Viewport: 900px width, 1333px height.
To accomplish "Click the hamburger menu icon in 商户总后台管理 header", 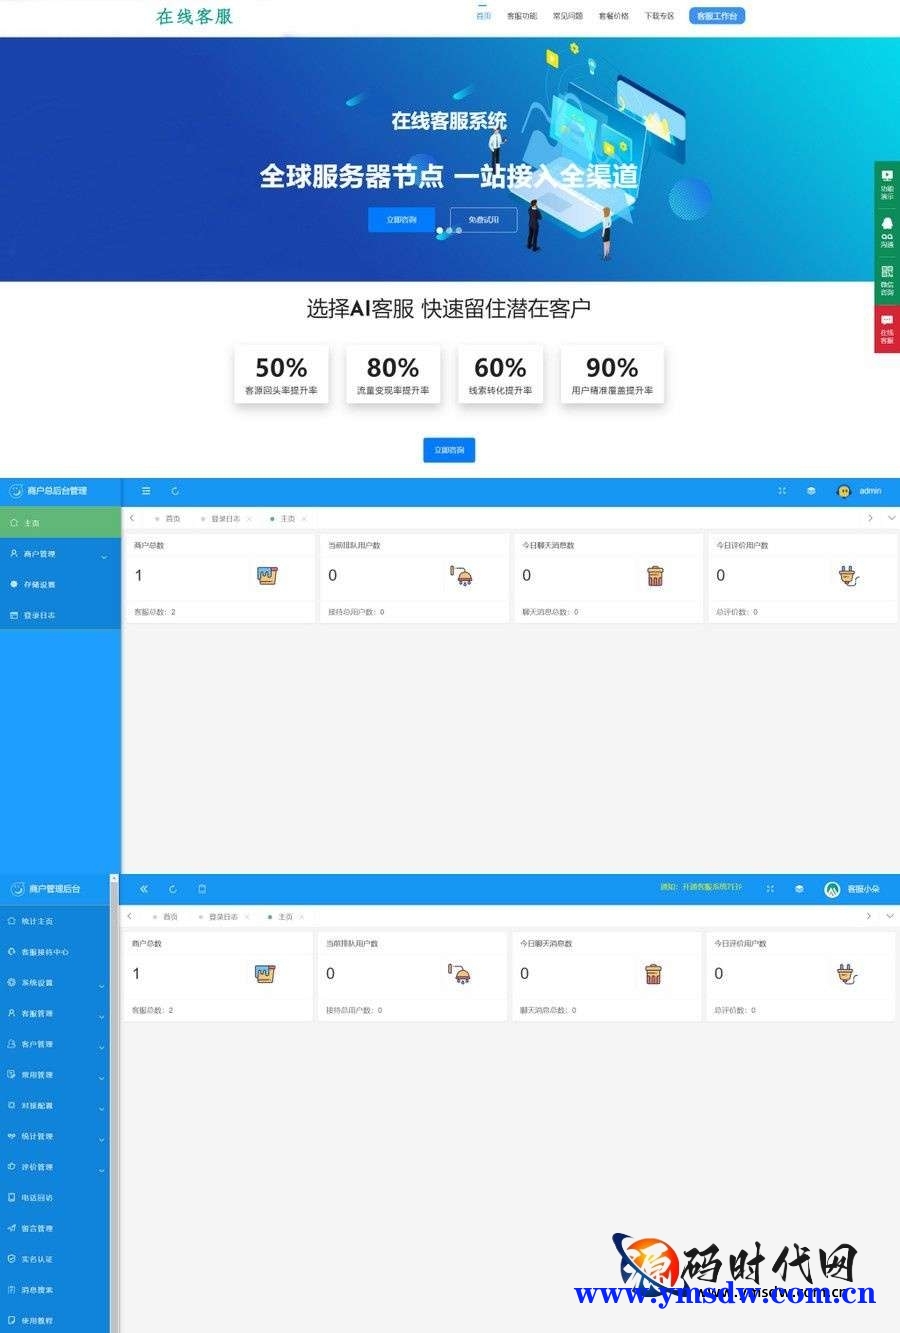I will [146, 491].
